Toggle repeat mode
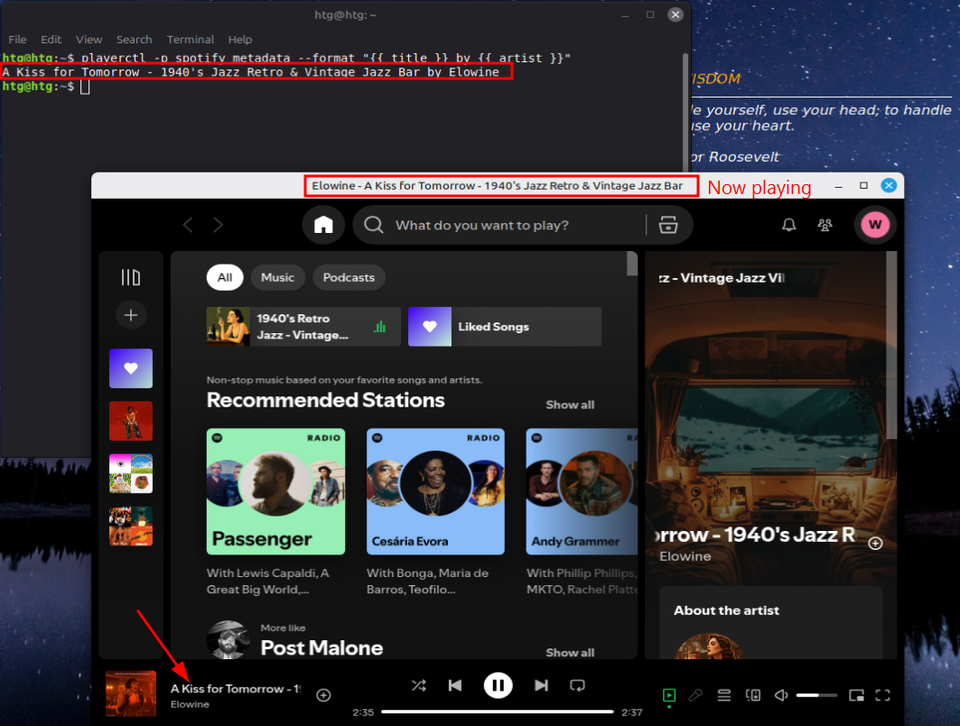The height and width of the screenshot is (726, 960). tap(577, 686)
